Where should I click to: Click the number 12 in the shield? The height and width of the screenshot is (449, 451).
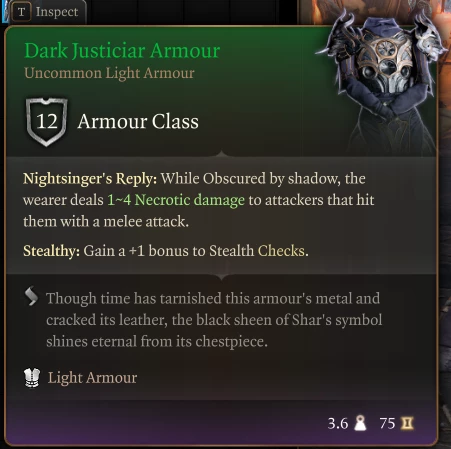coord(47,121)
